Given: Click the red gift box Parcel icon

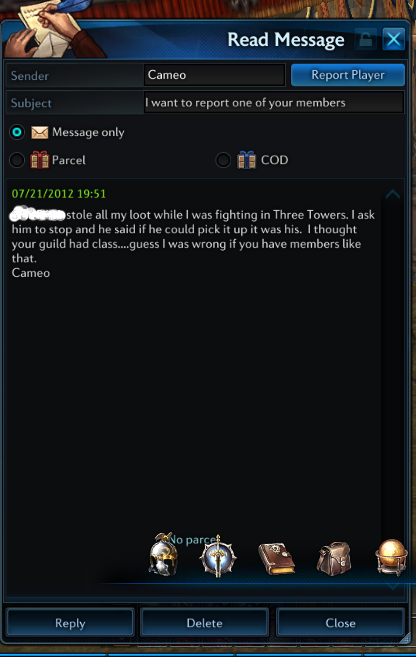Looking at the screenshot, I should (39, 160).
